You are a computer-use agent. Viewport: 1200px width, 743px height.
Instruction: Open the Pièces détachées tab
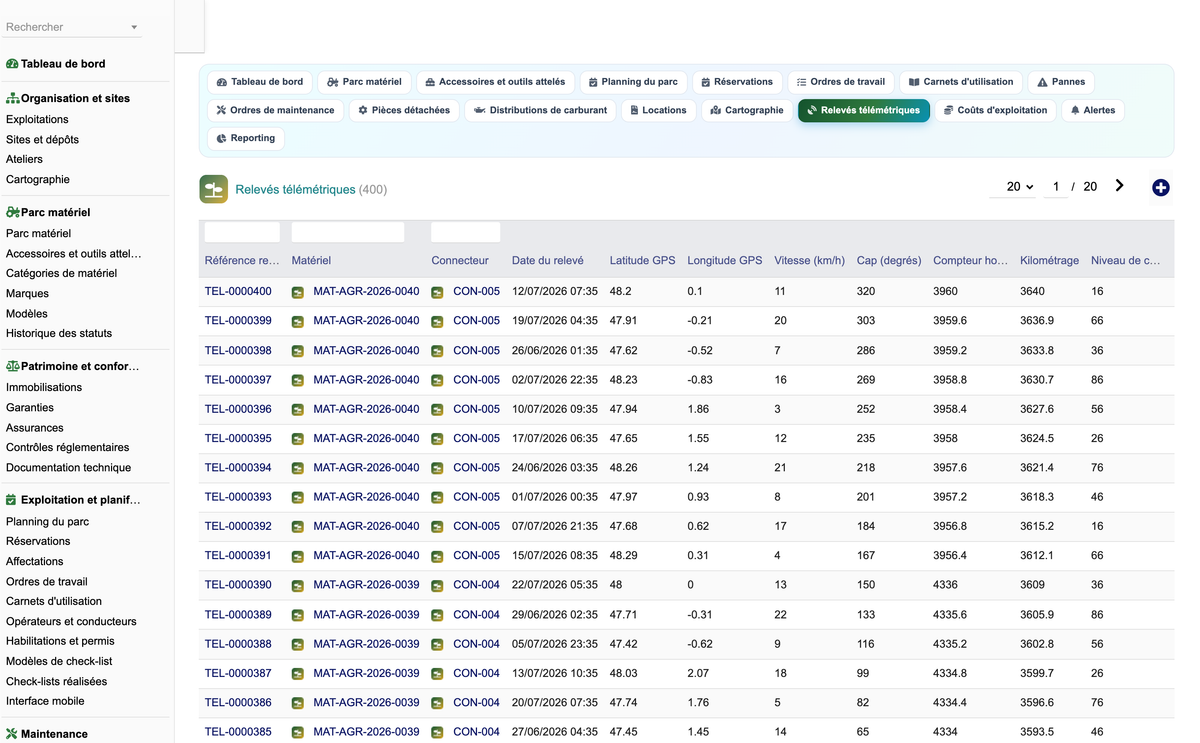(404, 110)
